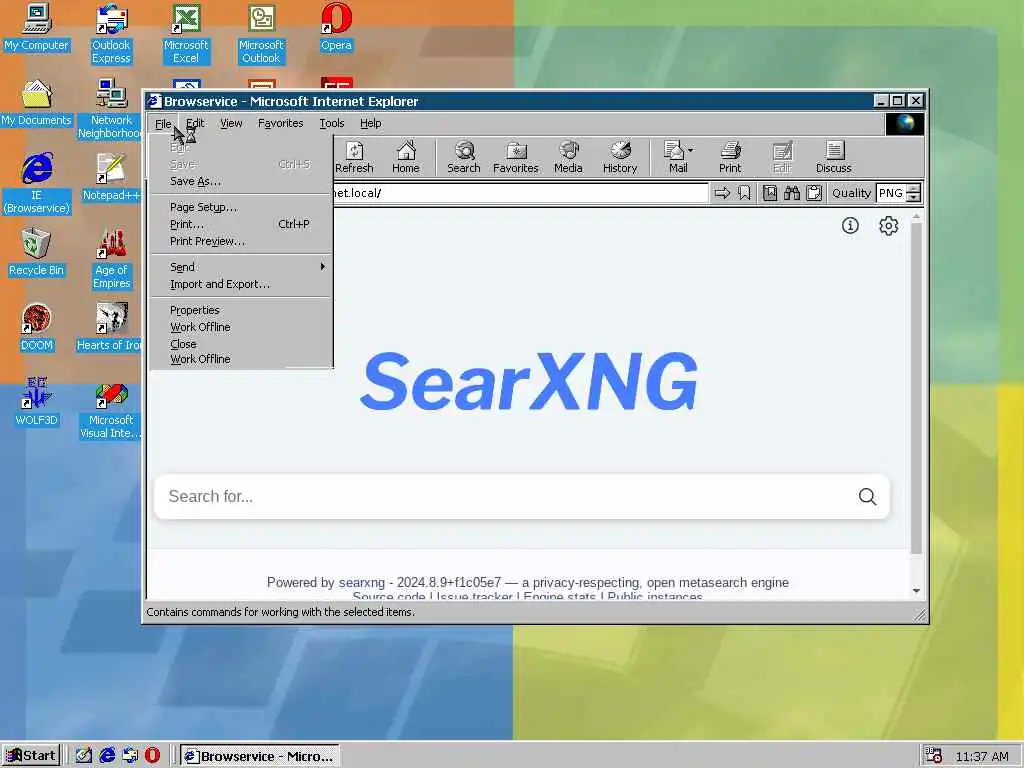Select the Network Neighborhood desktop icon
The width and height of the screenshot is (1024, 768).
tap(110, 108)
